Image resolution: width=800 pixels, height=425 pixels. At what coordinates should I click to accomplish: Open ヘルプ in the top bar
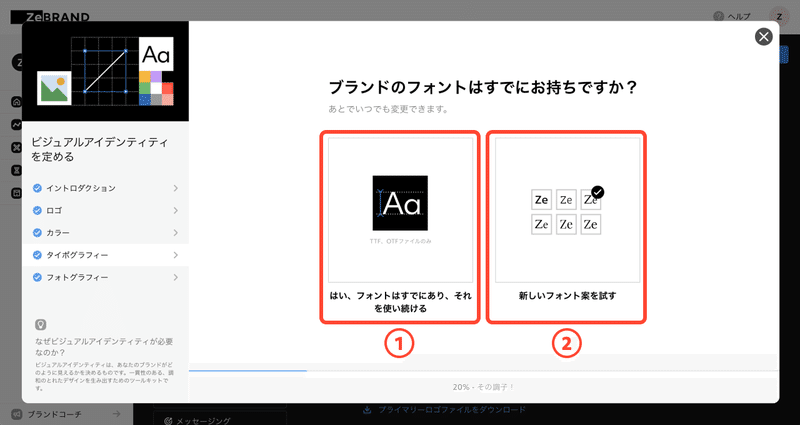click(732, 16)
